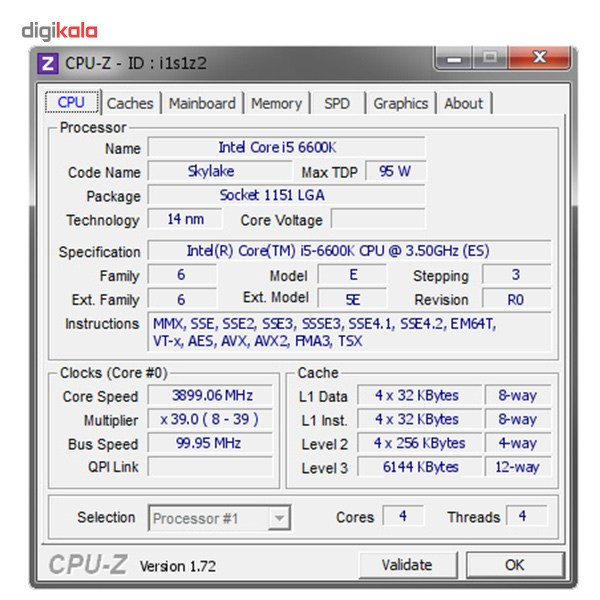Viewport: 600px width, 600px height.
Task: Click the Instructions list box
Action: point(349,332)
